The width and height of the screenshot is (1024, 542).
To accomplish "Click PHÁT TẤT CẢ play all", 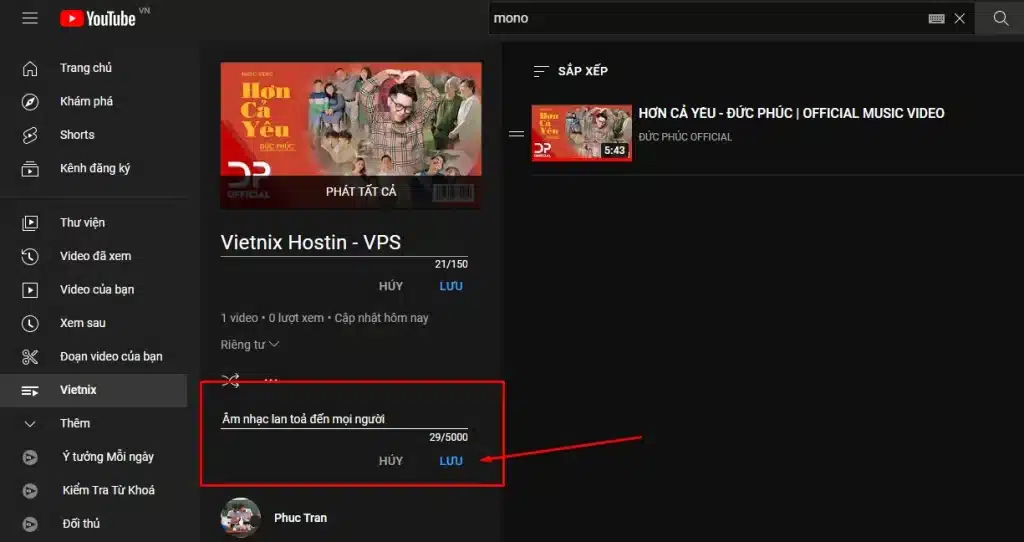I will click(x=361, y=191).
